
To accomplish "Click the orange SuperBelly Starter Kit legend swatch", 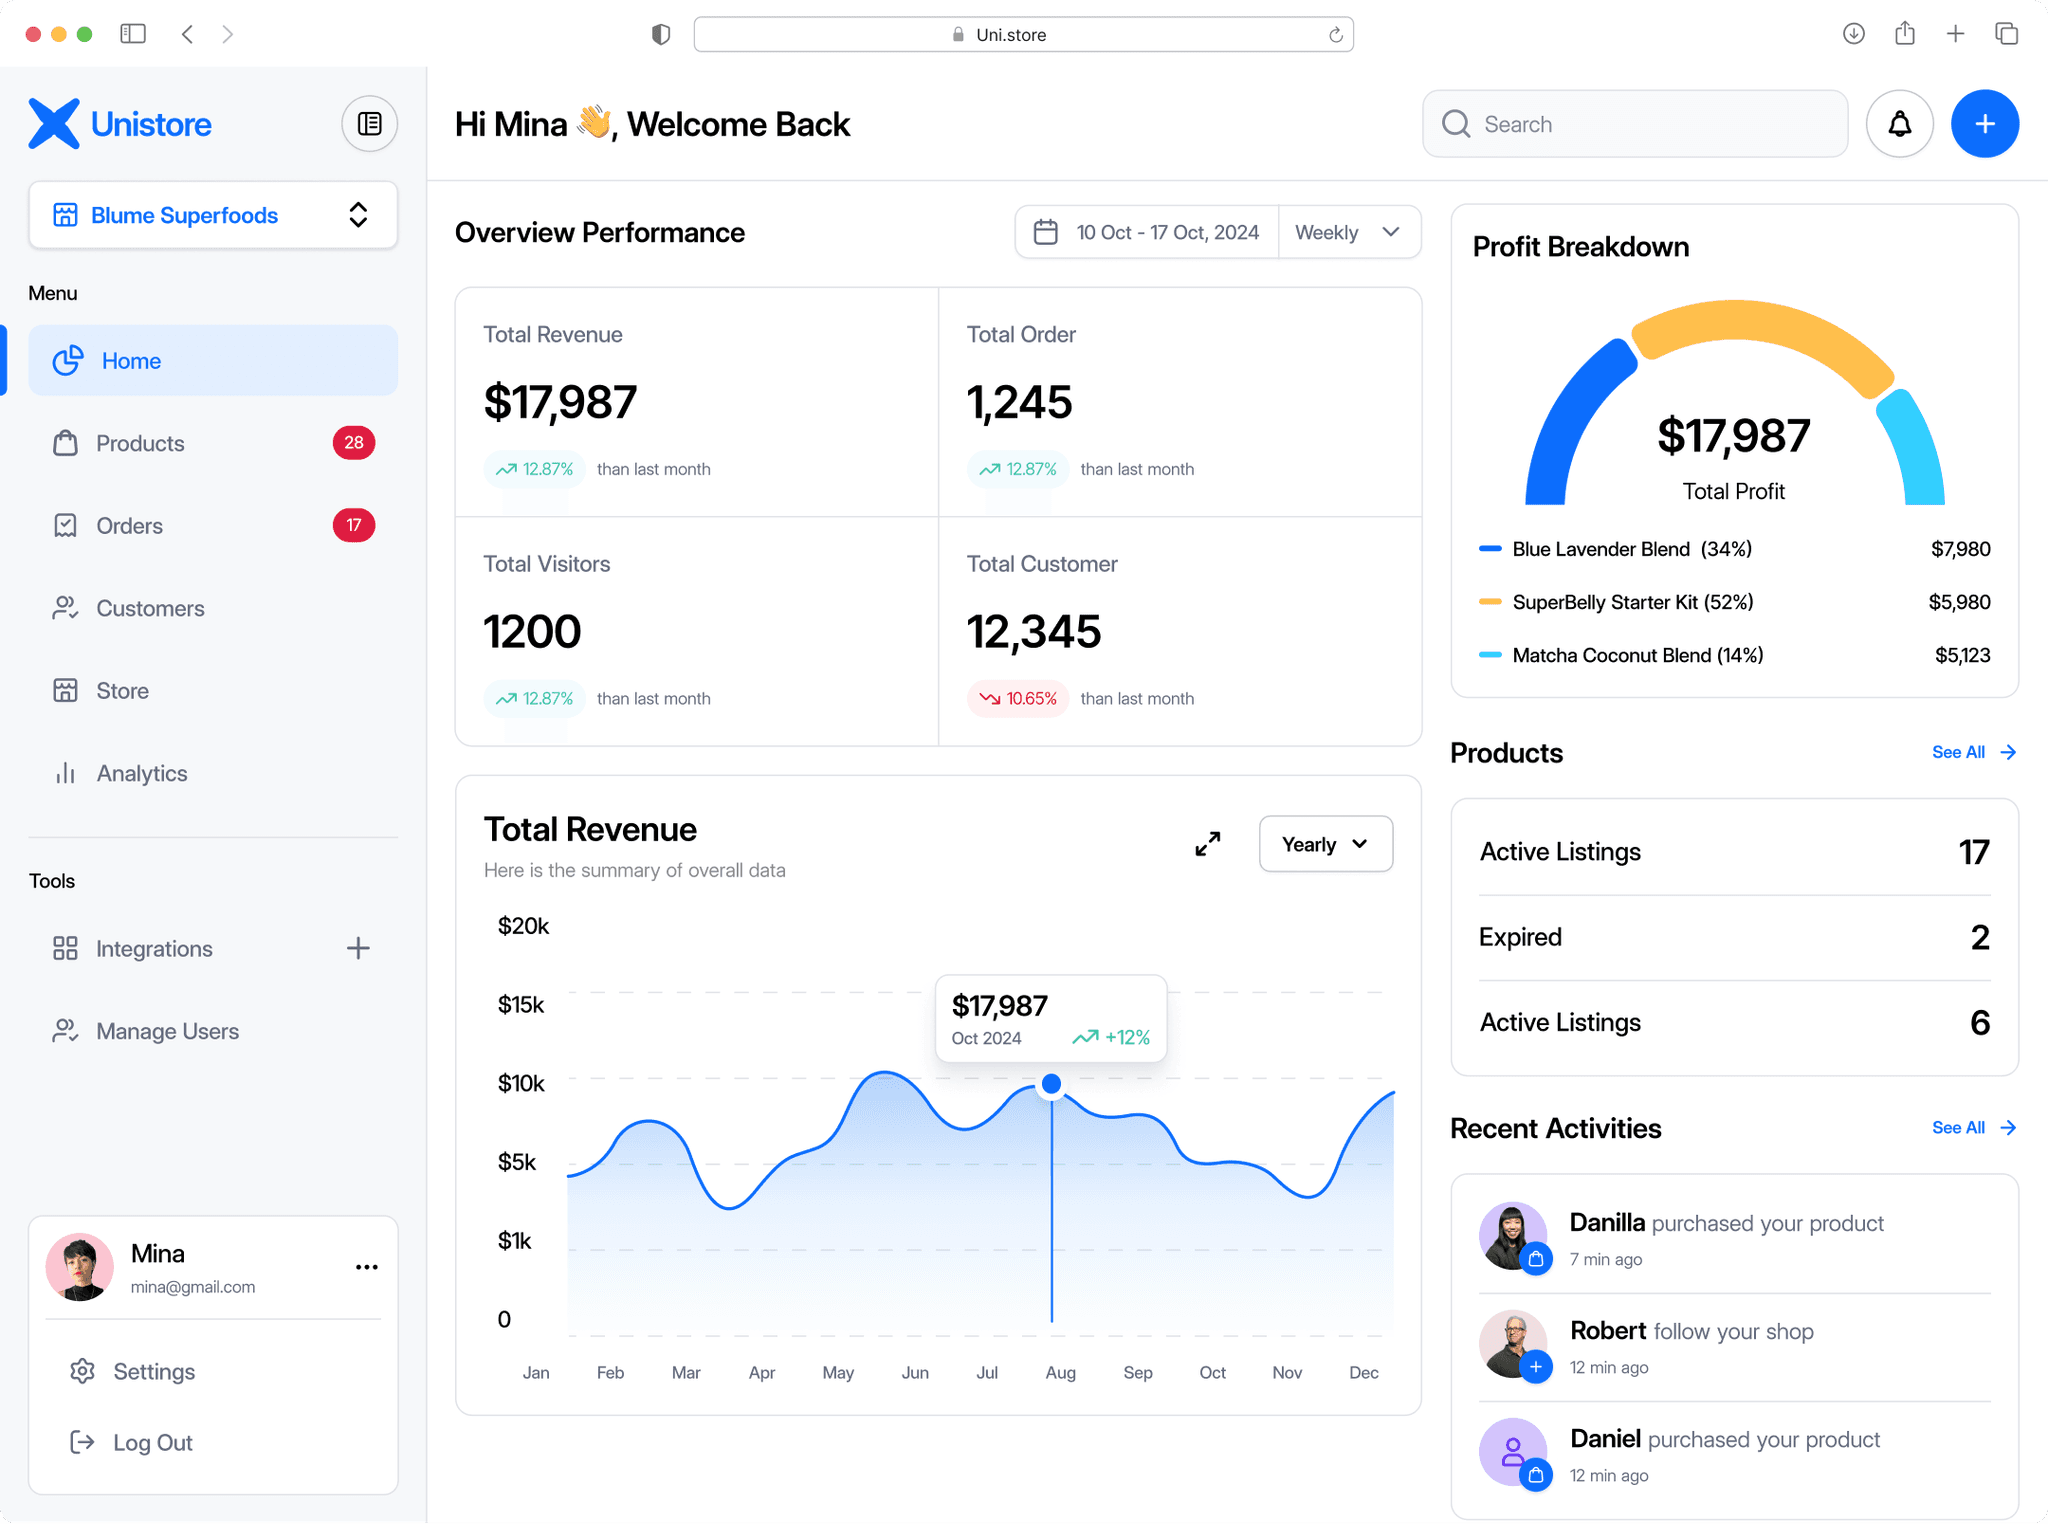I will [1490, 601].
